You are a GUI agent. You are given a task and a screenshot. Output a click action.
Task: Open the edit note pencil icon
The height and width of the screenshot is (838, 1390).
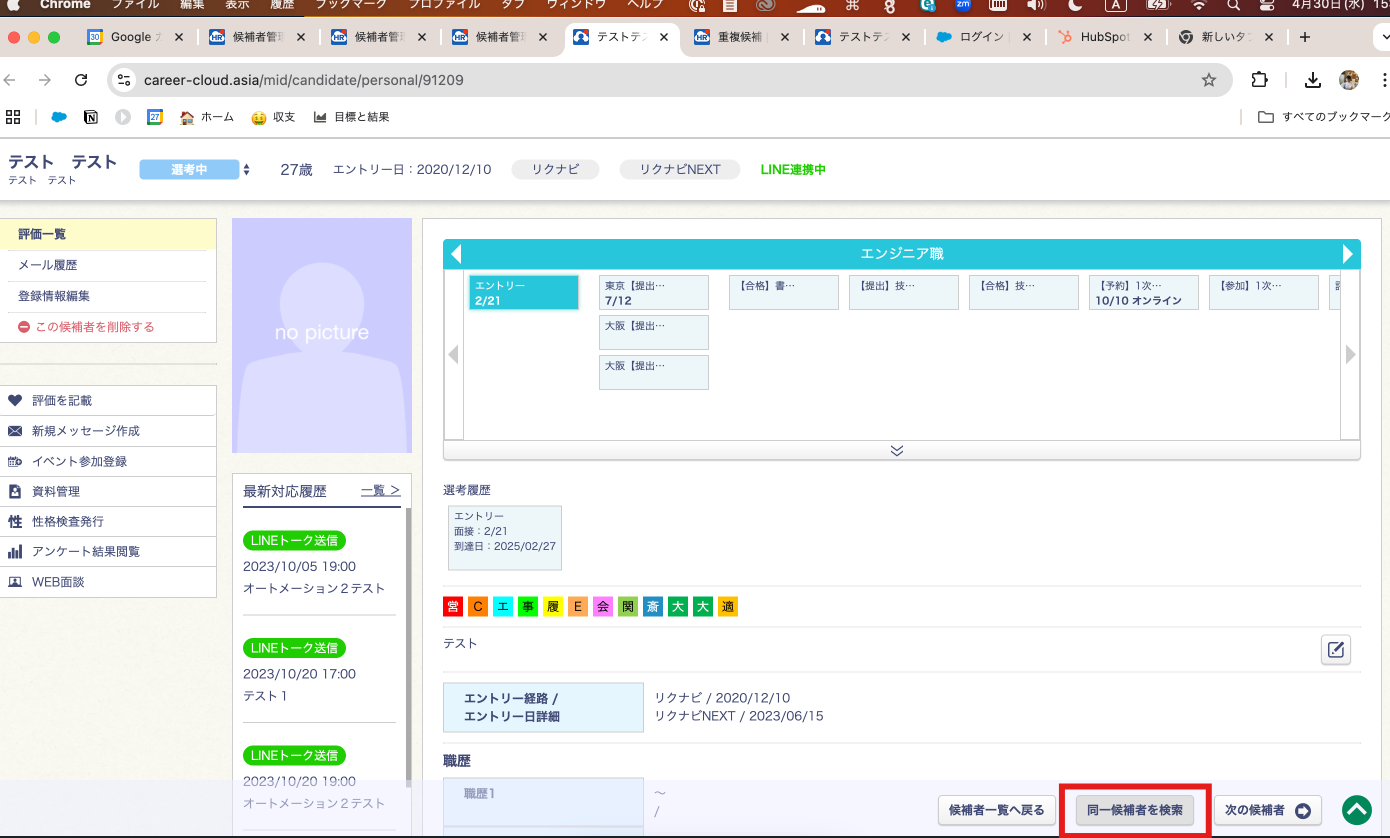(1335, 650)
